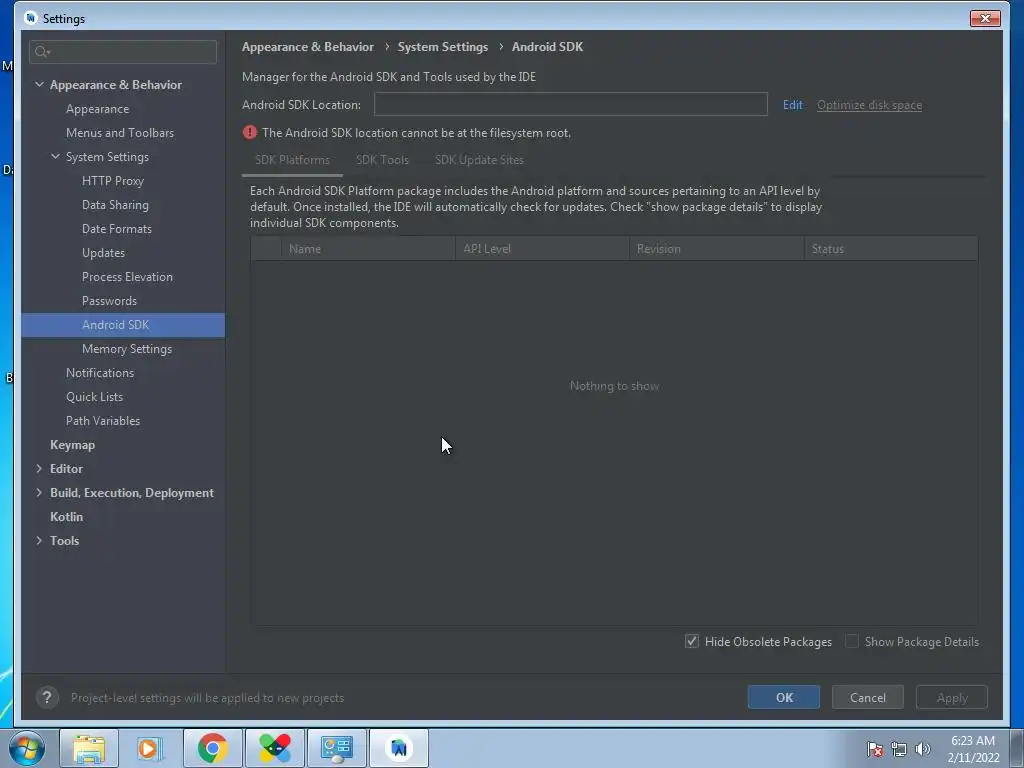This screenshot has width=1024, height=768.
Task: Click the Name column header
Action: [x=368, y=249]
